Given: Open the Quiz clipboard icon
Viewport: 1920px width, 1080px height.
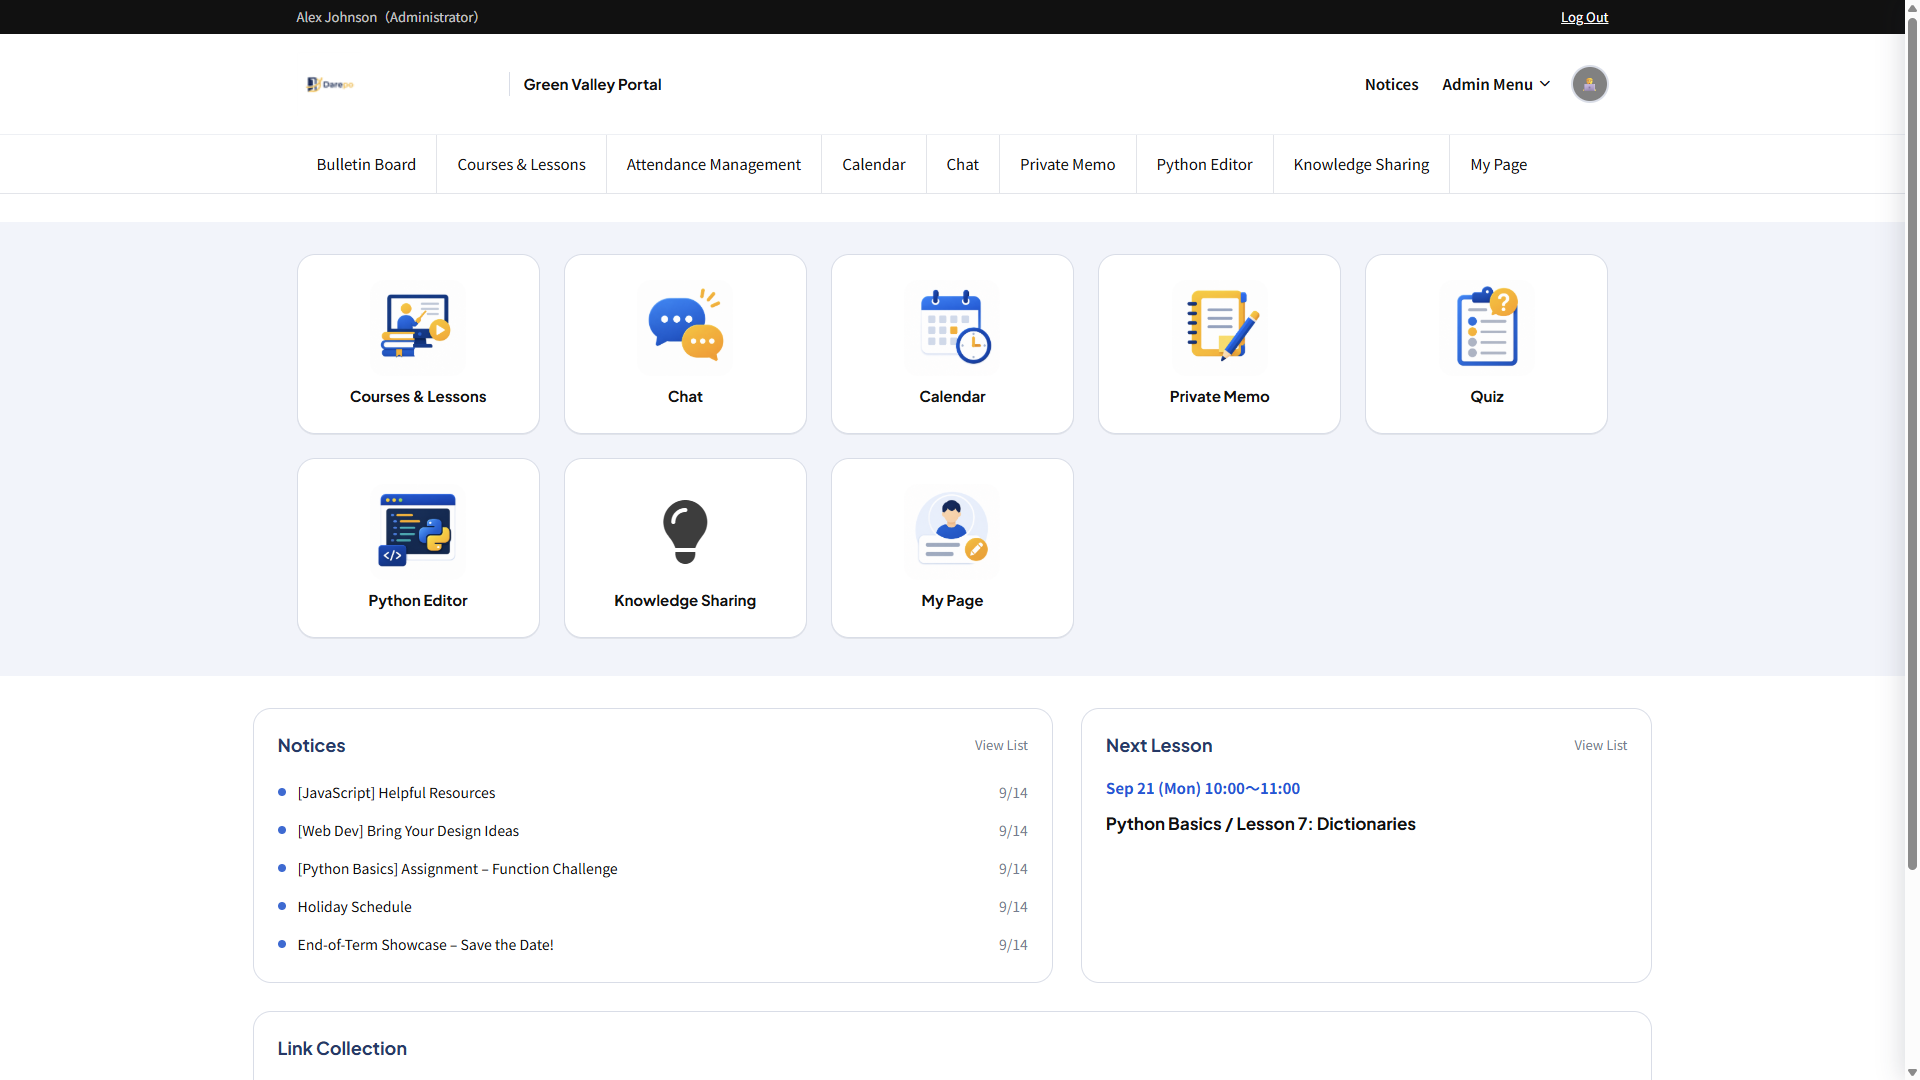Looking at the screenshot, I should pyautogui.click(x=1487, y=326).
